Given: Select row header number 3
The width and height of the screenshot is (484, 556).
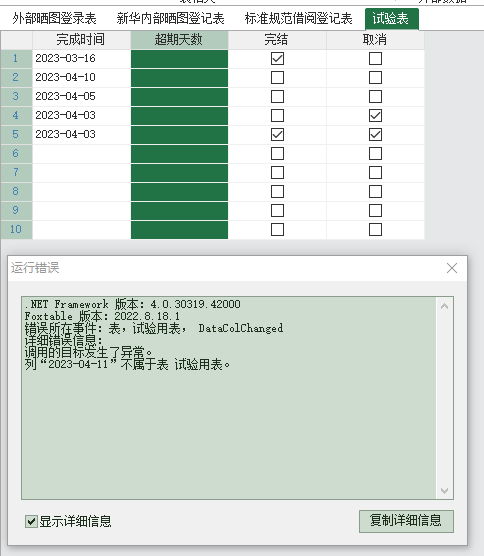Looking at the screenshot, I should 16,96.
